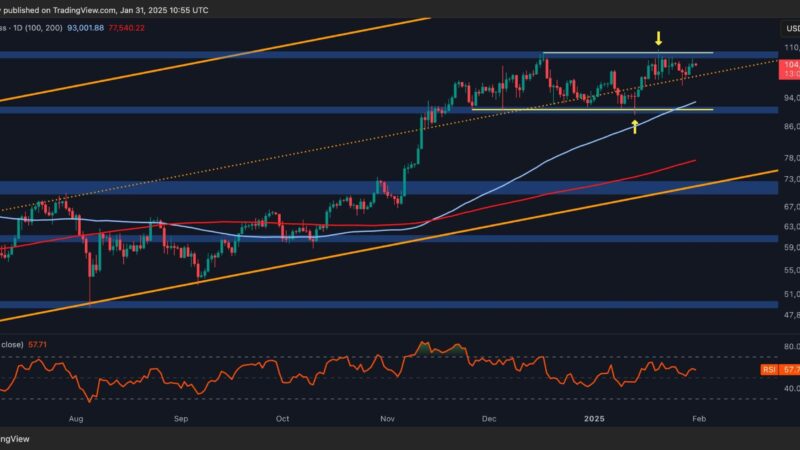Screen dimensions: 800x450
Task: Click the 63,0 price axis label
Action: click(x=792, y=226)
